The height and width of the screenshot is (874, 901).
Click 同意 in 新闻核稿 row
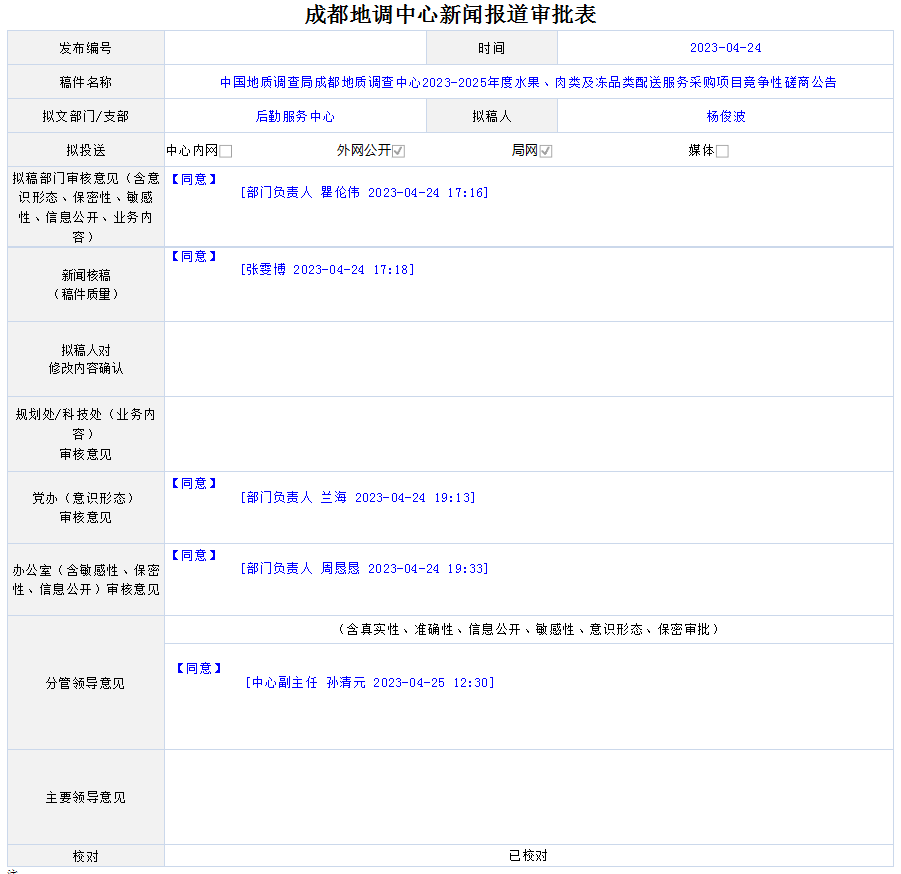[x=194, y=256]
